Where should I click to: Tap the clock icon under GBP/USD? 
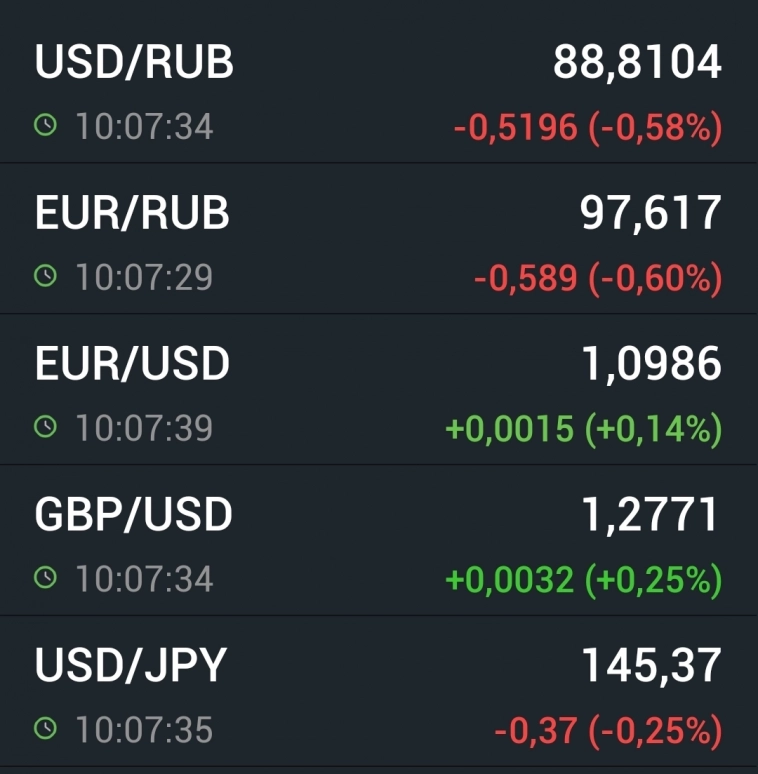coord(45,578)
